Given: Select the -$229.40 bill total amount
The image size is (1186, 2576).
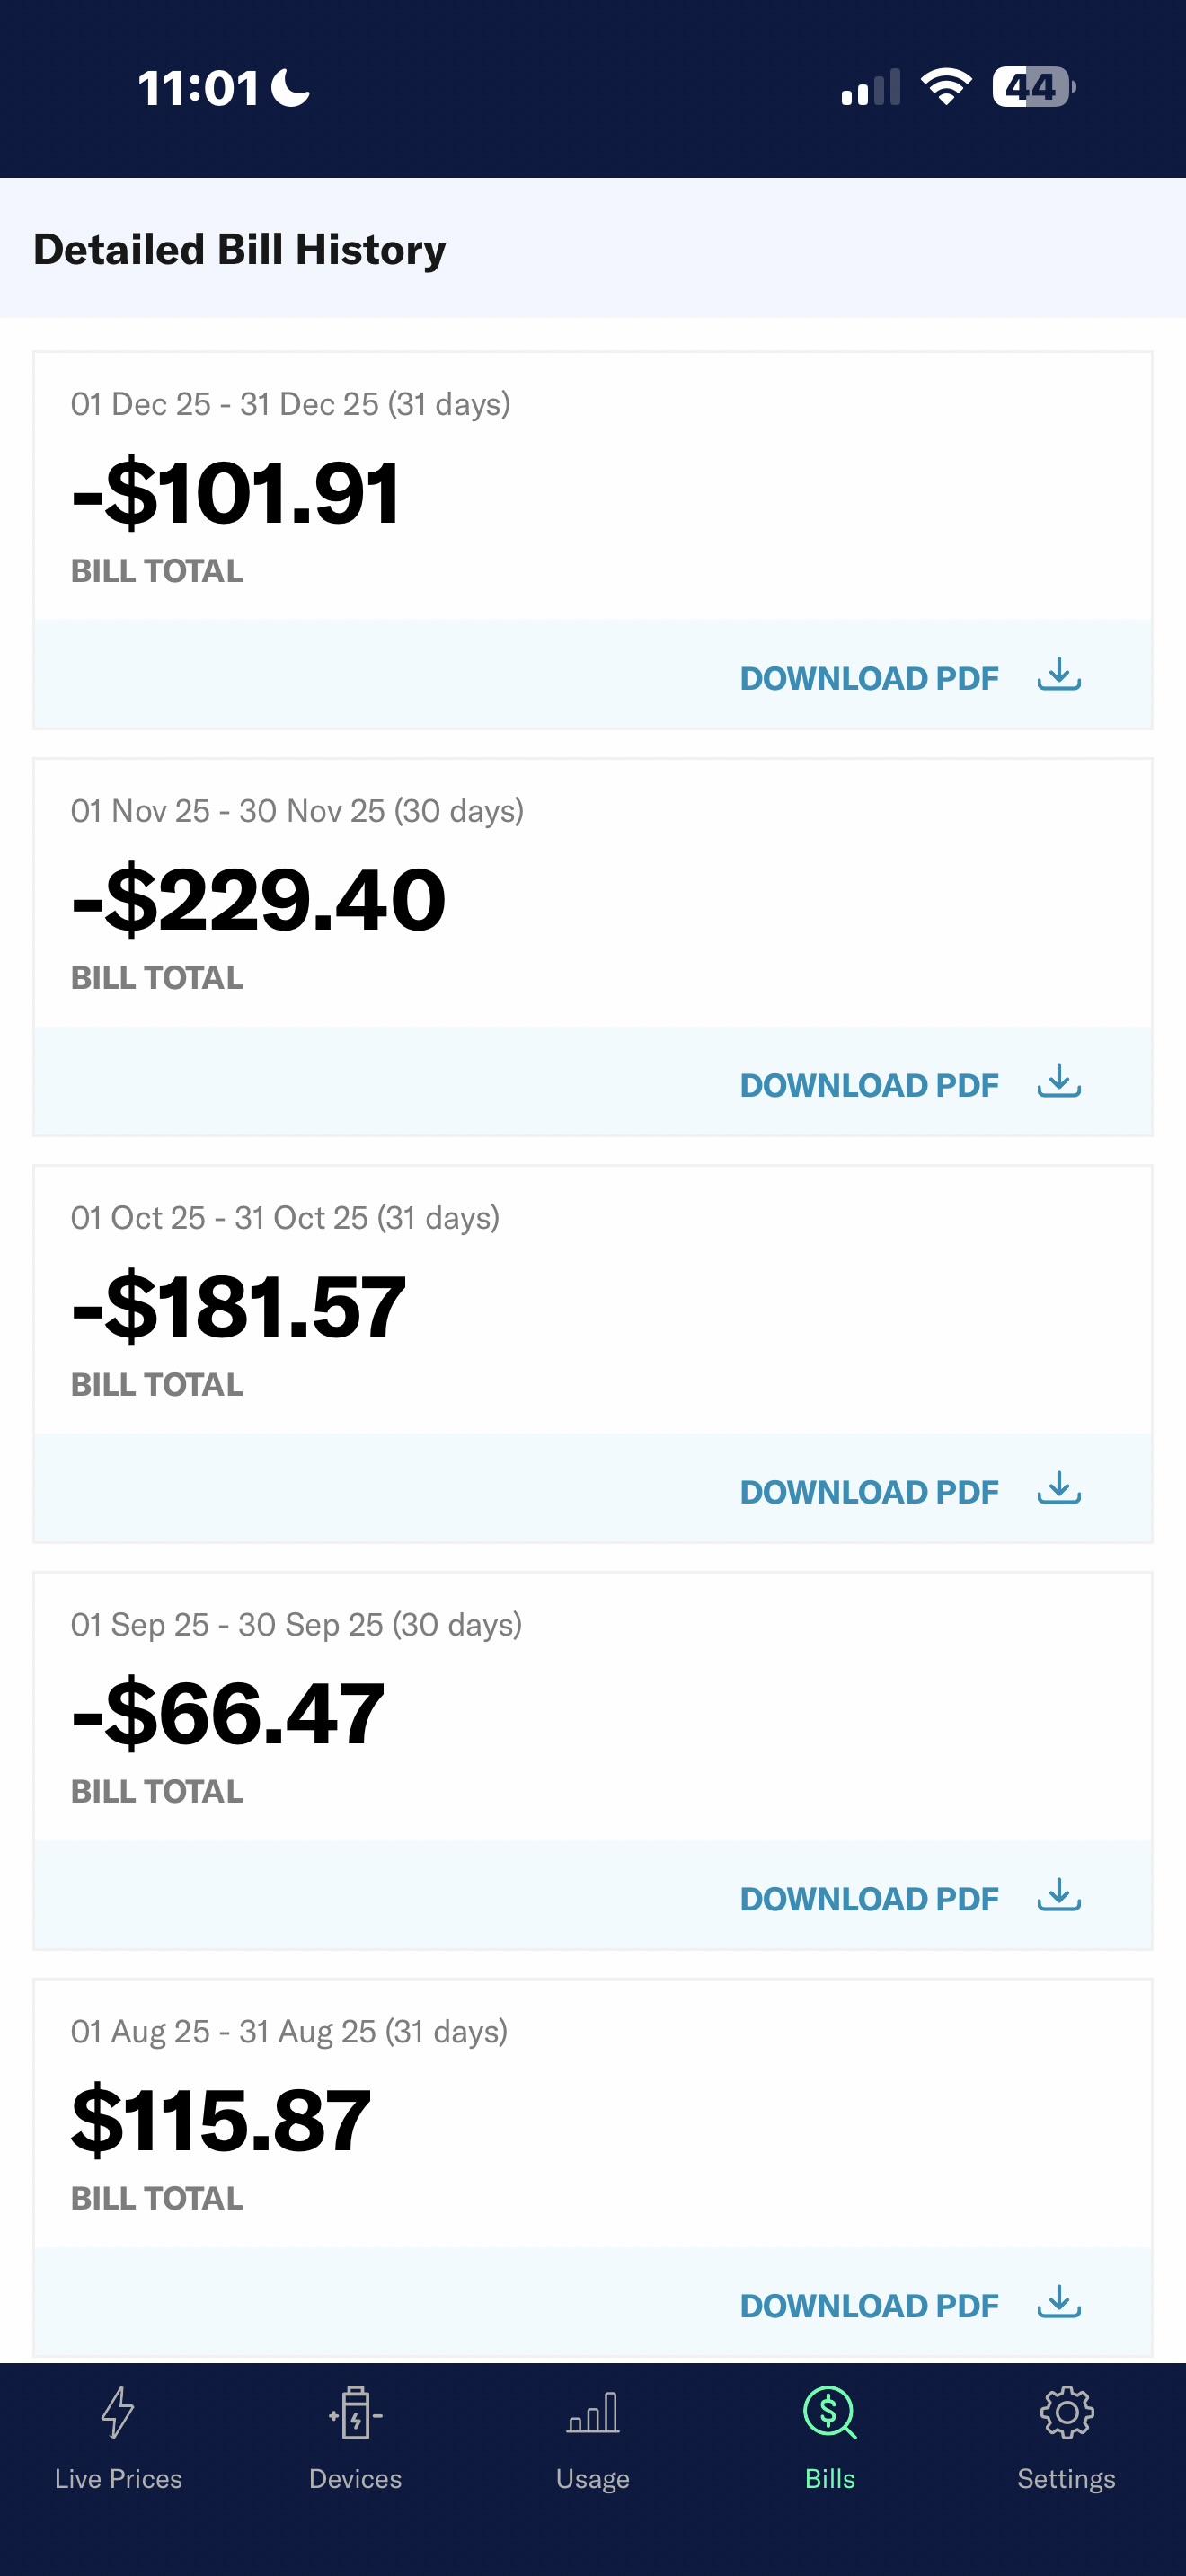Looking at the screenshot, I should coord(258,900).
